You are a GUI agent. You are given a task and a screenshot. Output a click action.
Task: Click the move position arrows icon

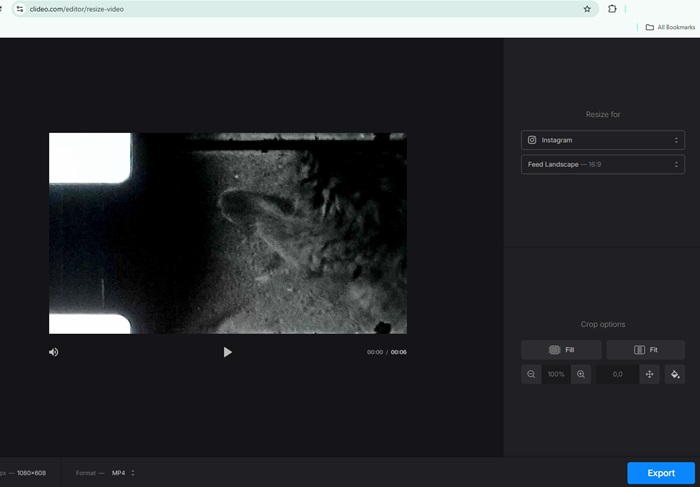(650, 374)
